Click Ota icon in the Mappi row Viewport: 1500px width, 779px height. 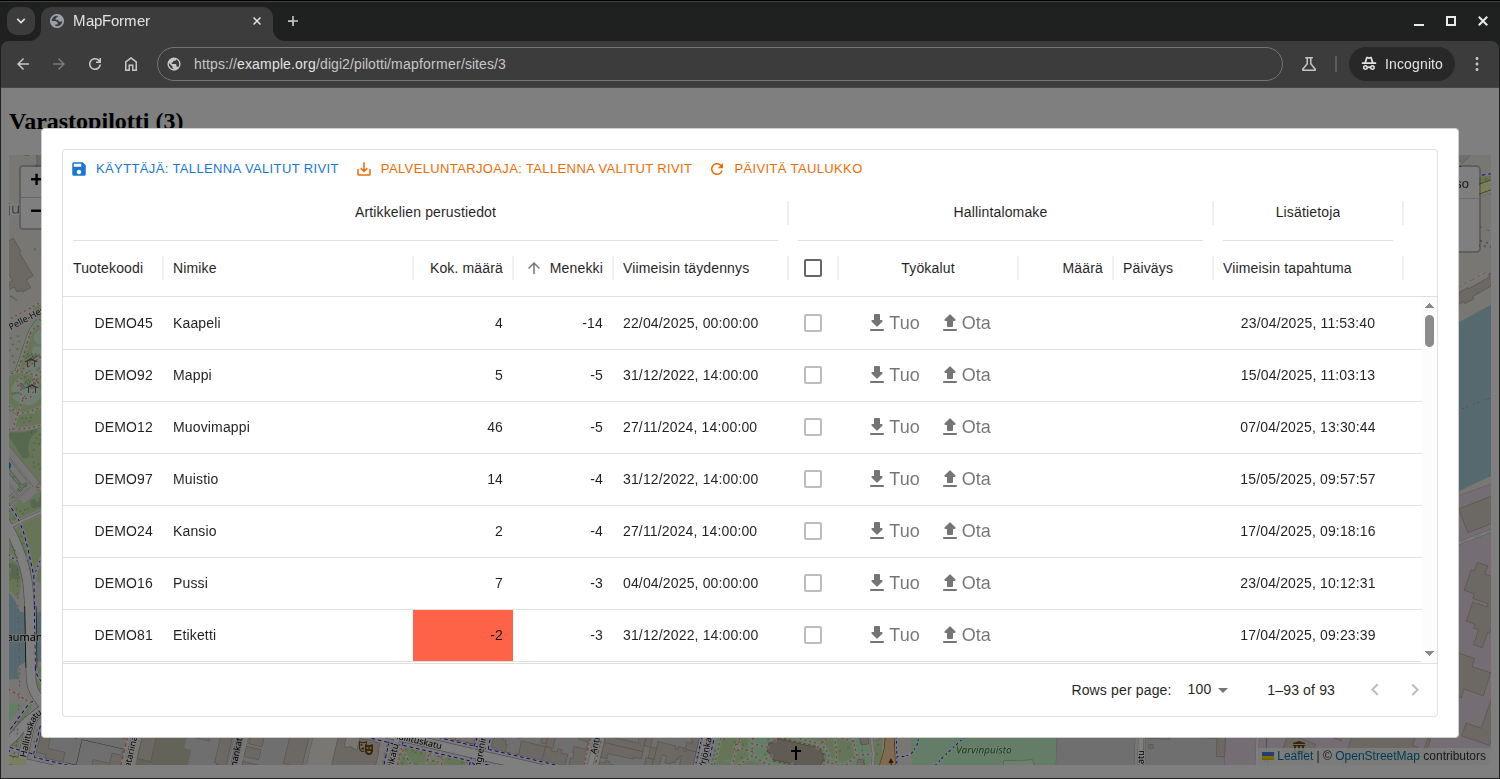[950, 374]
